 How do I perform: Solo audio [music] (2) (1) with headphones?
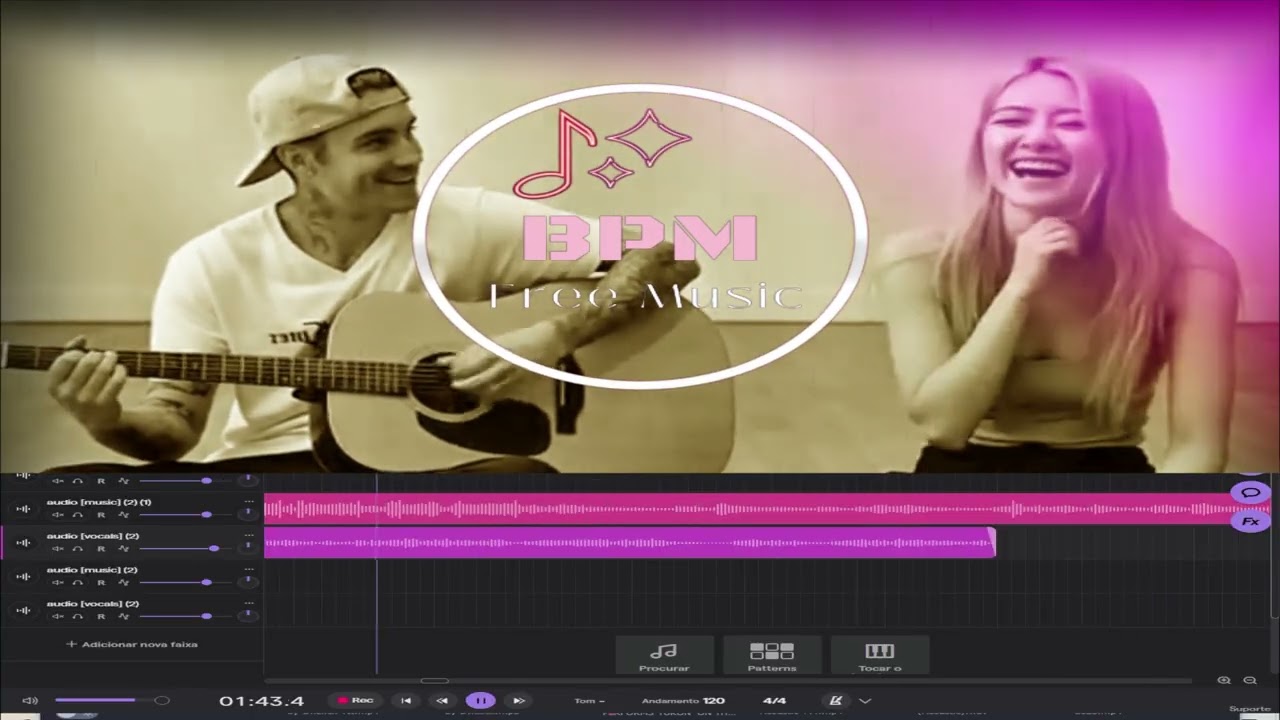[x=78, y=515]
